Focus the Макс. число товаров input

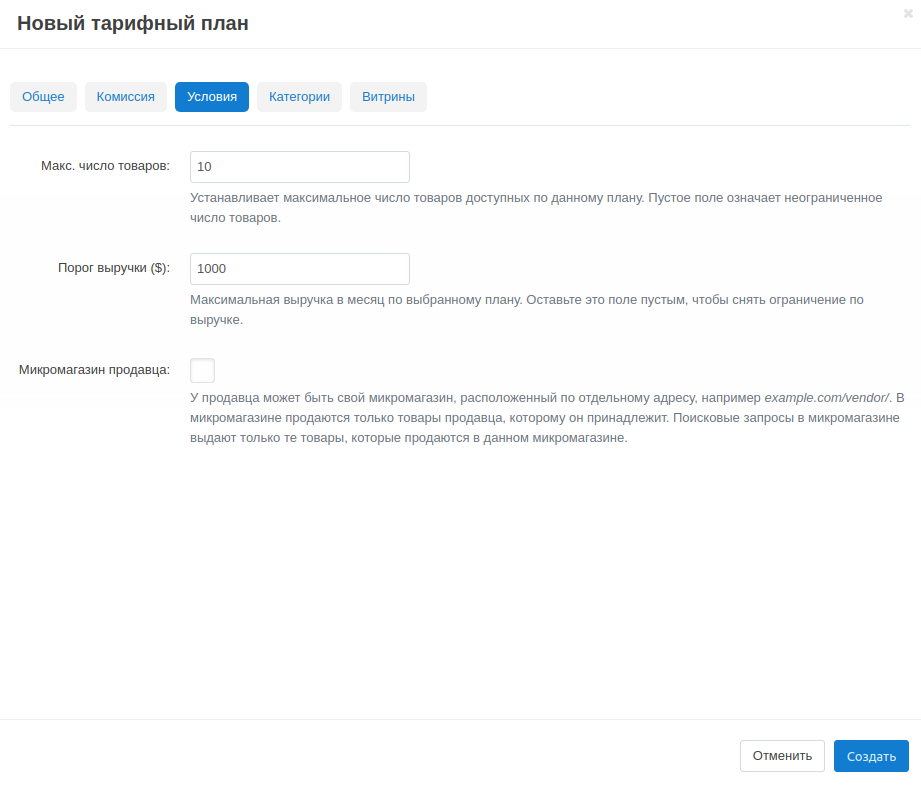tap(300, 167)
